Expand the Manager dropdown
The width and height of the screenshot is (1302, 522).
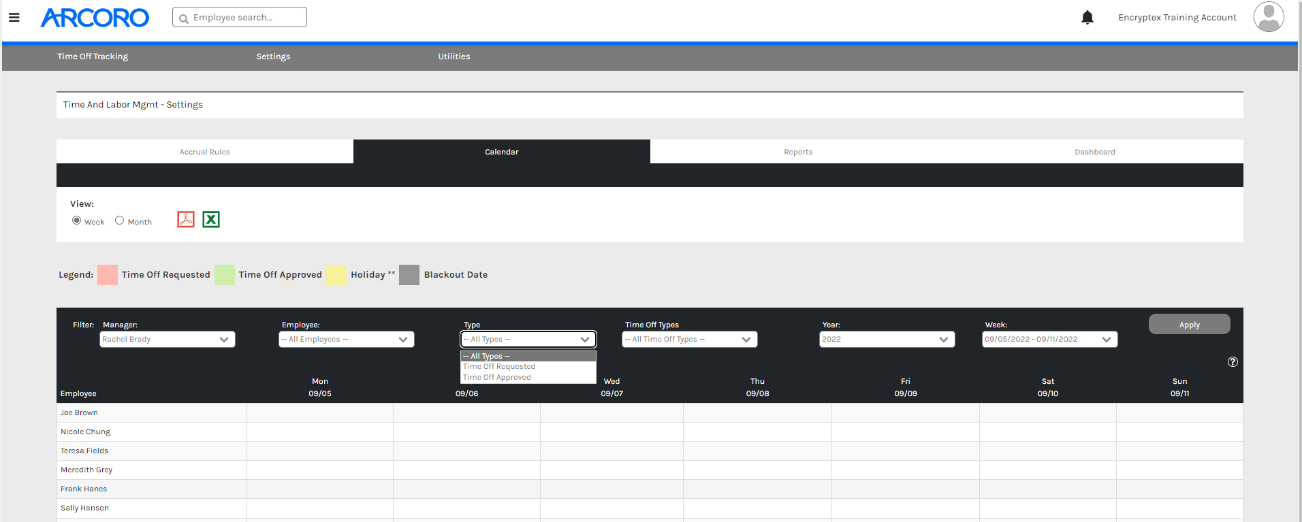point(167,339)
